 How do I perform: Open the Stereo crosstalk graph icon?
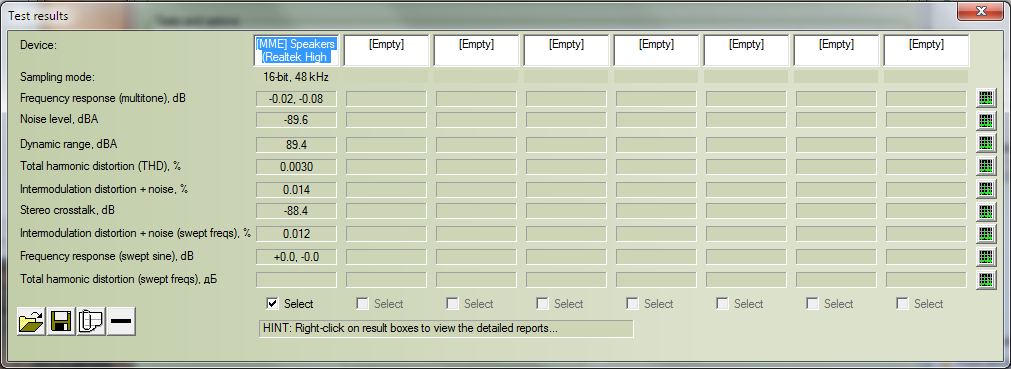[985, 212]
